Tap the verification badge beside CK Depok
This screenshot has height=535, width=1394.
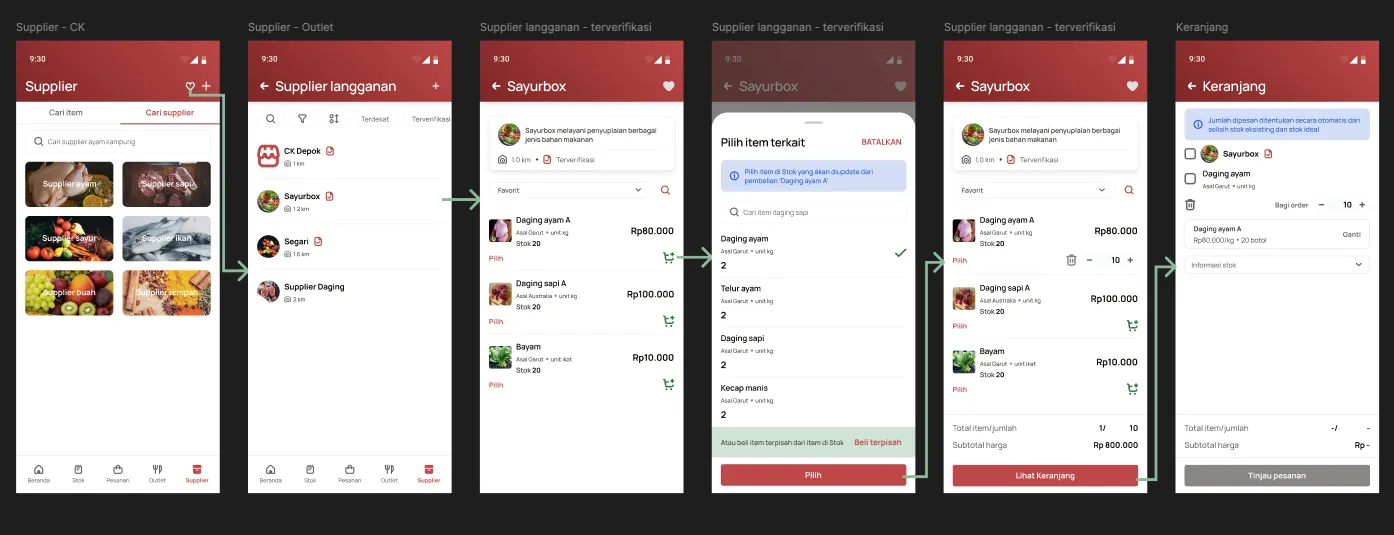point(330,151)
